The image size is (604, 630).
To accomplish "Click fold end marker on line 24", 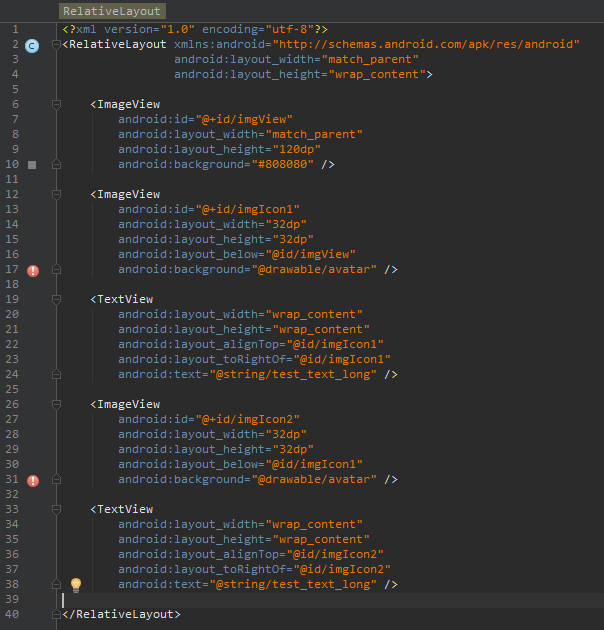I will pos(56,374).
